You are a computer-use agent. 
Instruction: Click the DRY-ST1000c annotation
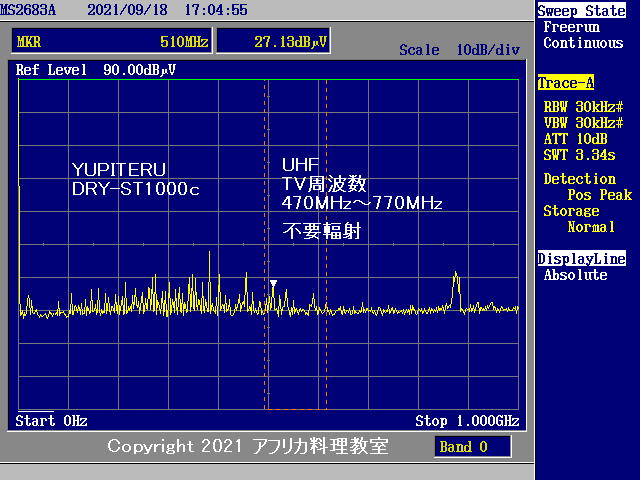click(x=136, y=189)
